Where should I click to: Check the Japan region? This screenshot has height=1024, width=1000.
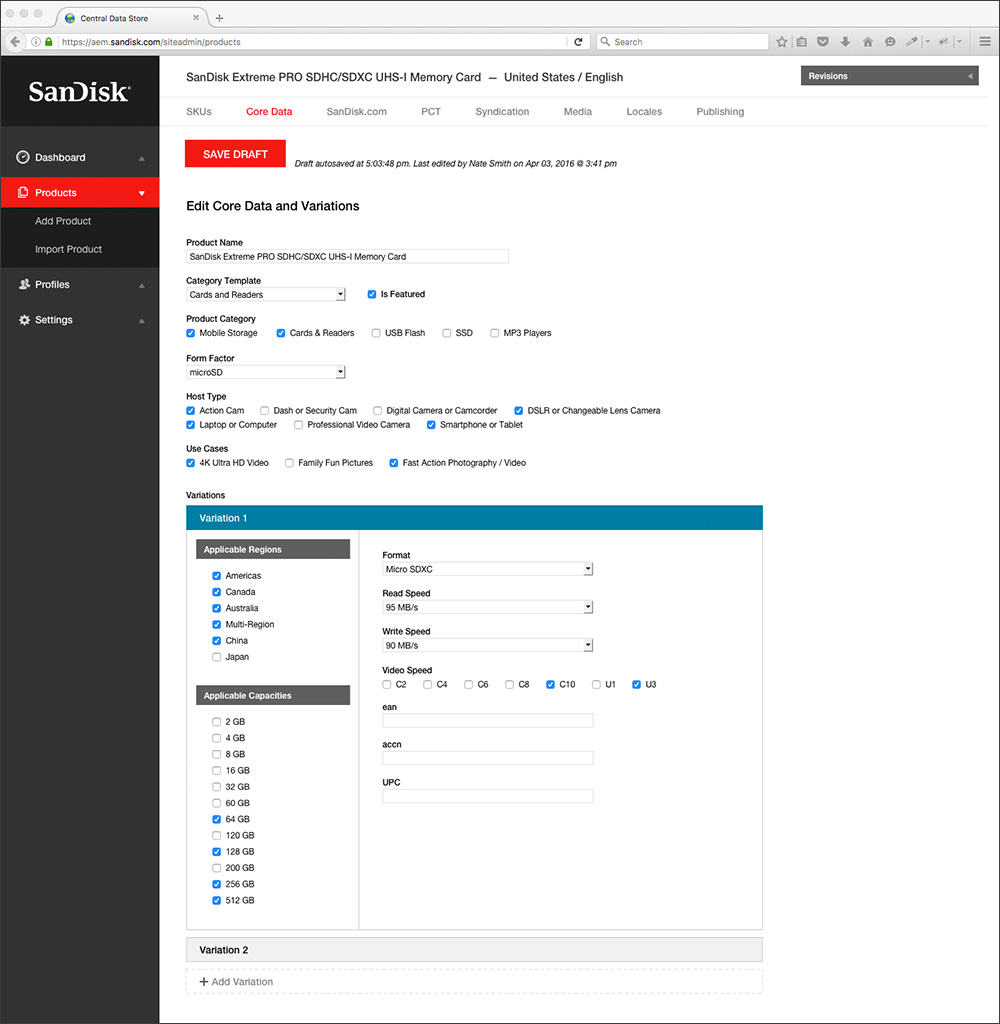[217, 657]
